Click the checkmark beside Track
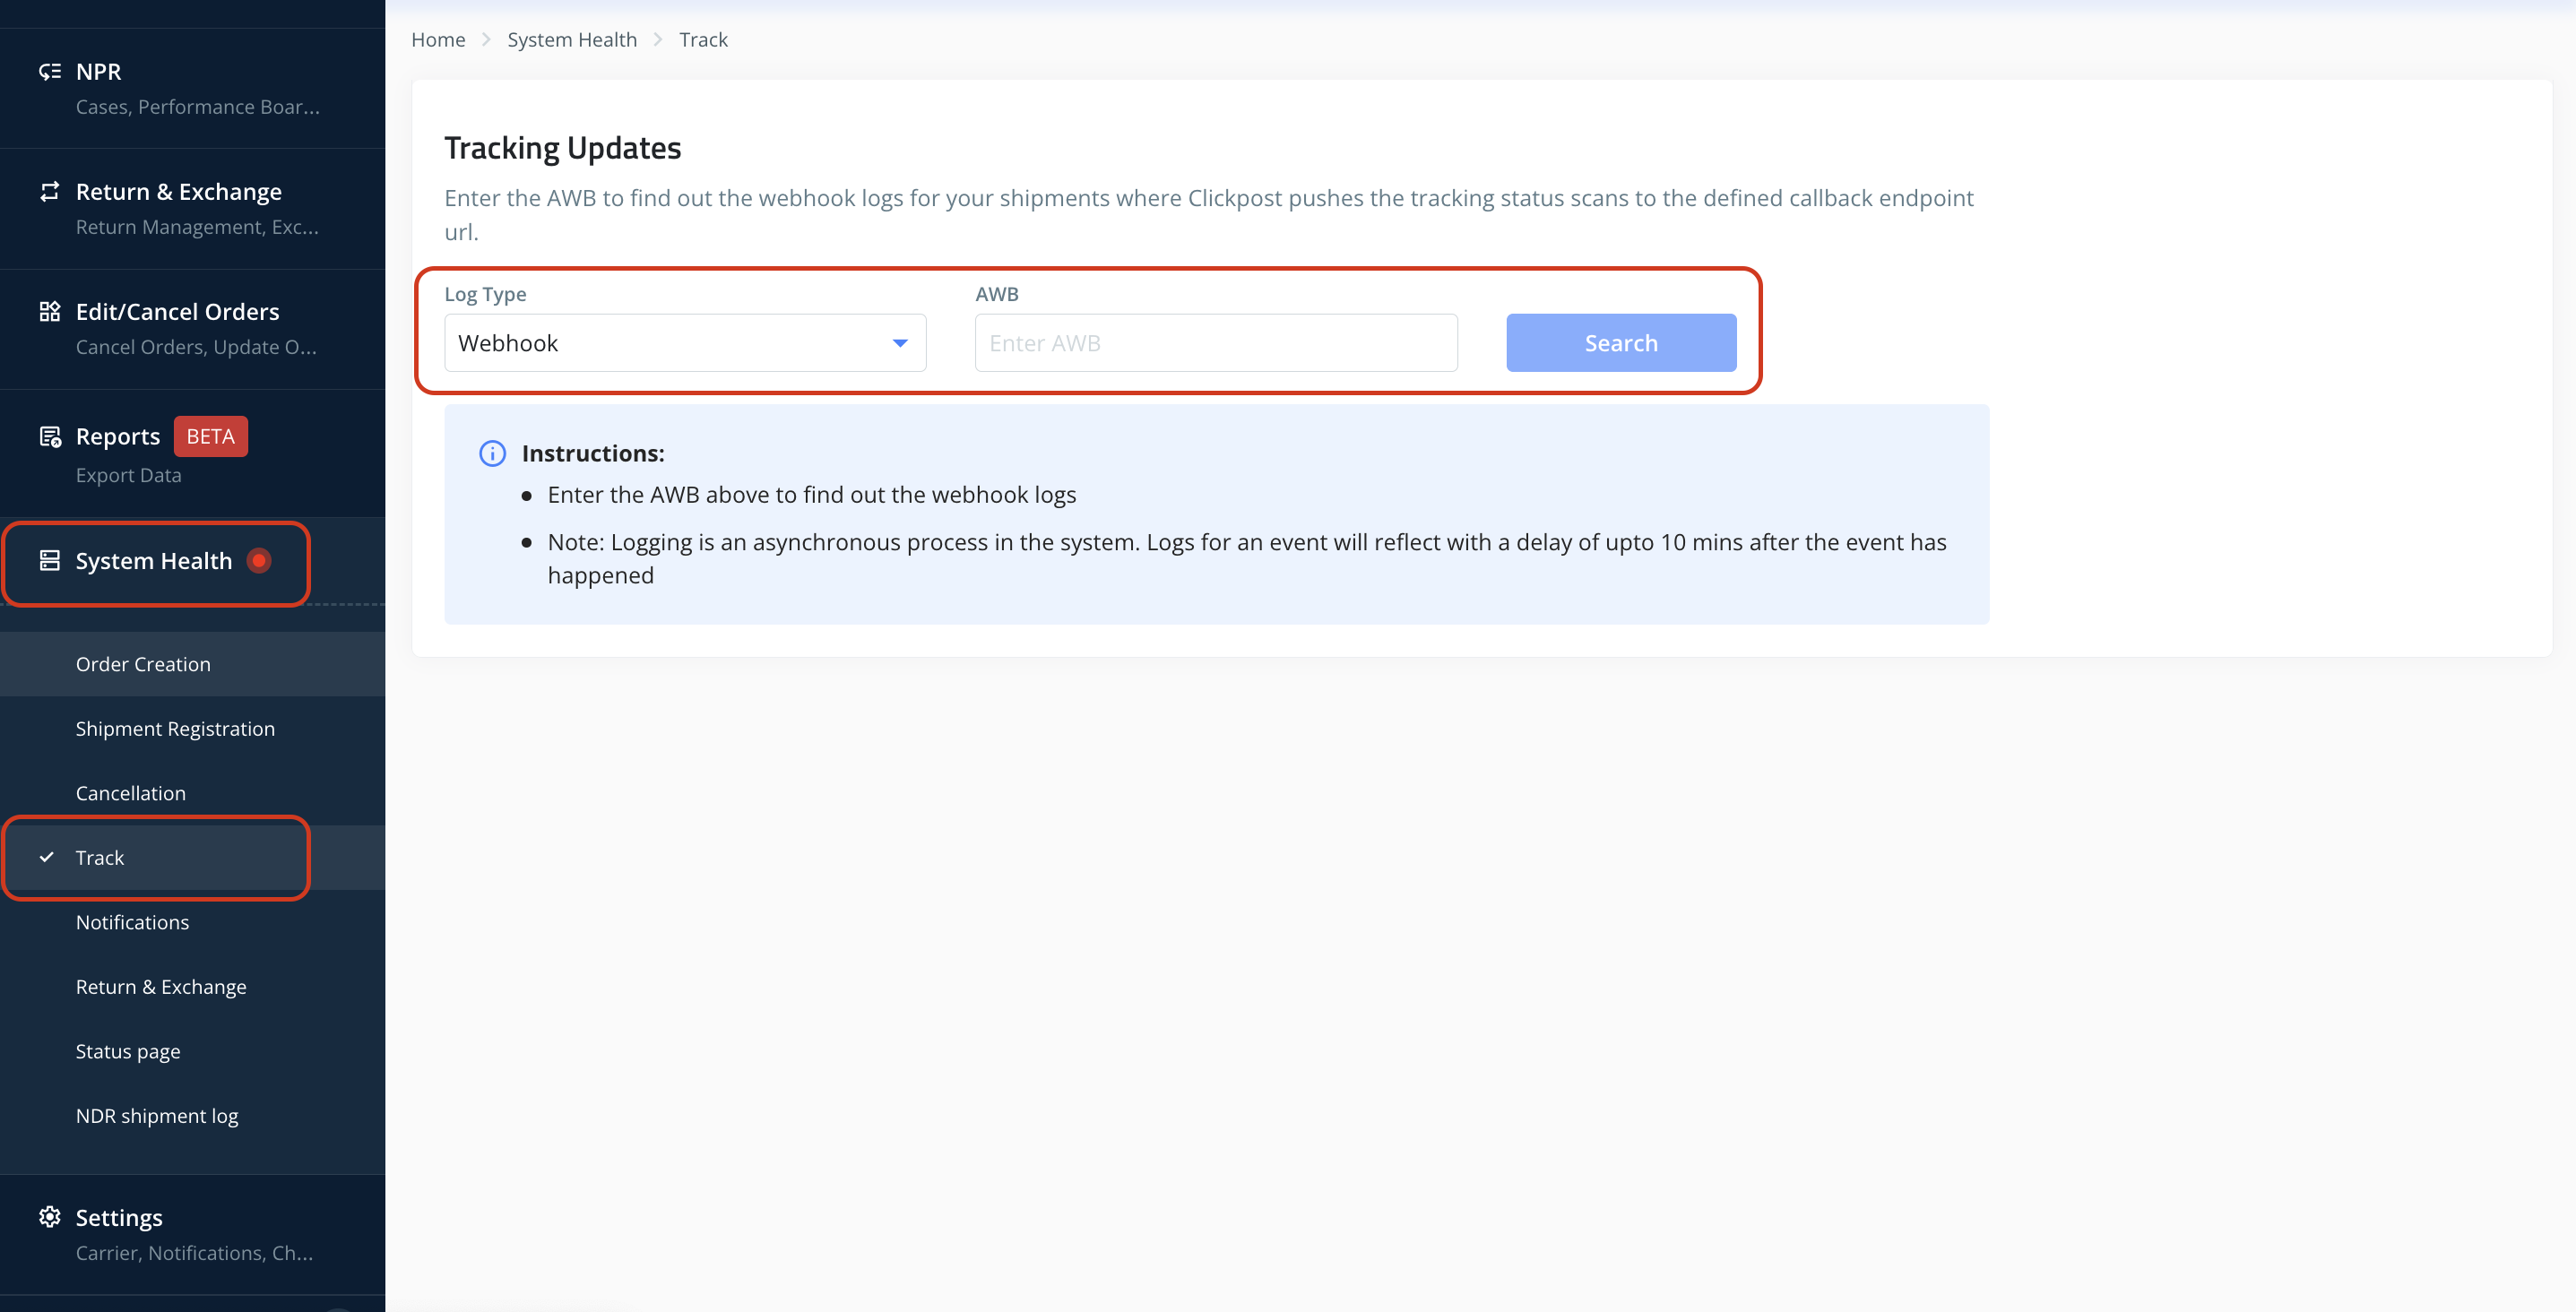 (46, 857)
